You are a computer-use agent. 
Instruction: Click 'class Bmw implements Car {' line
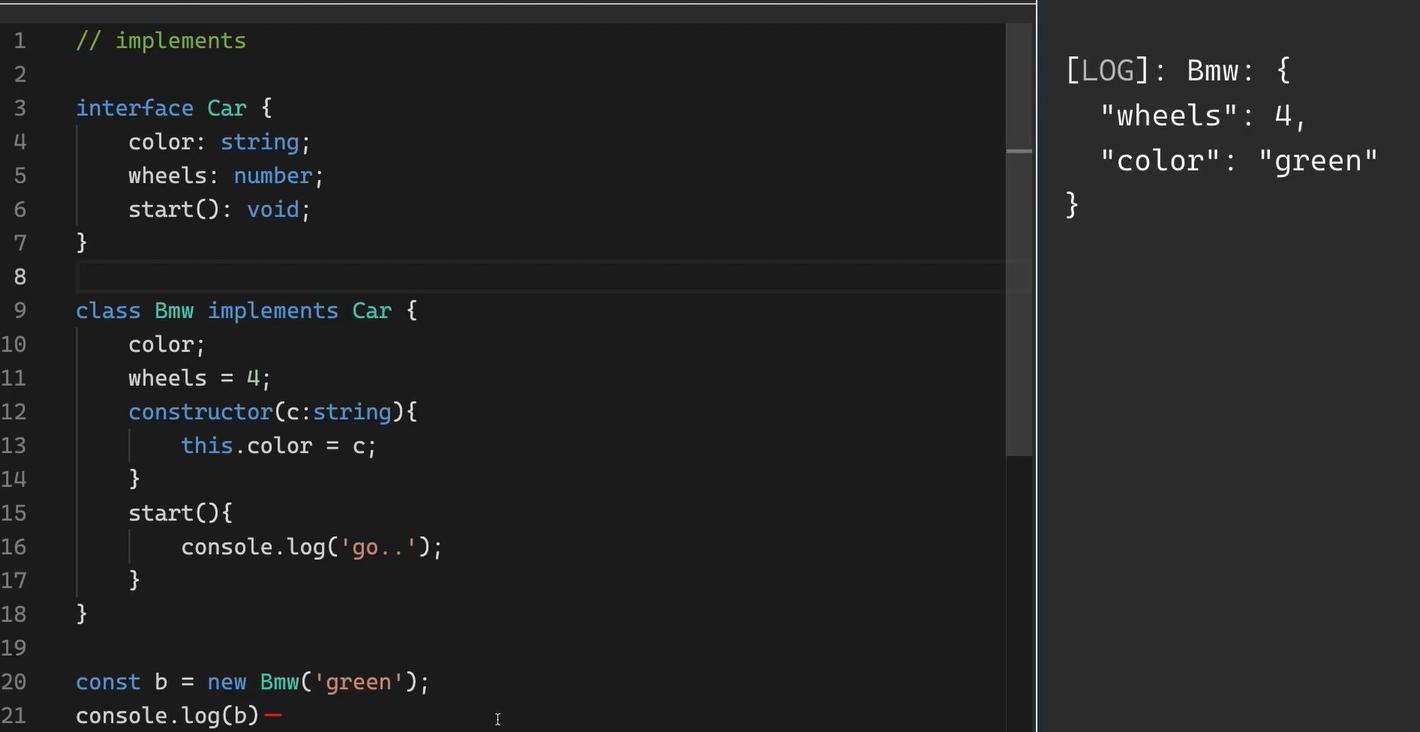pos(246,311)
